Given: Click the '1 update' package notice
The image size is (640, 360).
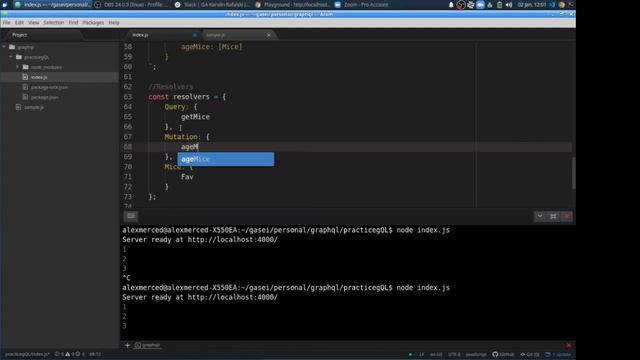Looking at the screenshot, I should pyautogui.click(x=558, y=355).
